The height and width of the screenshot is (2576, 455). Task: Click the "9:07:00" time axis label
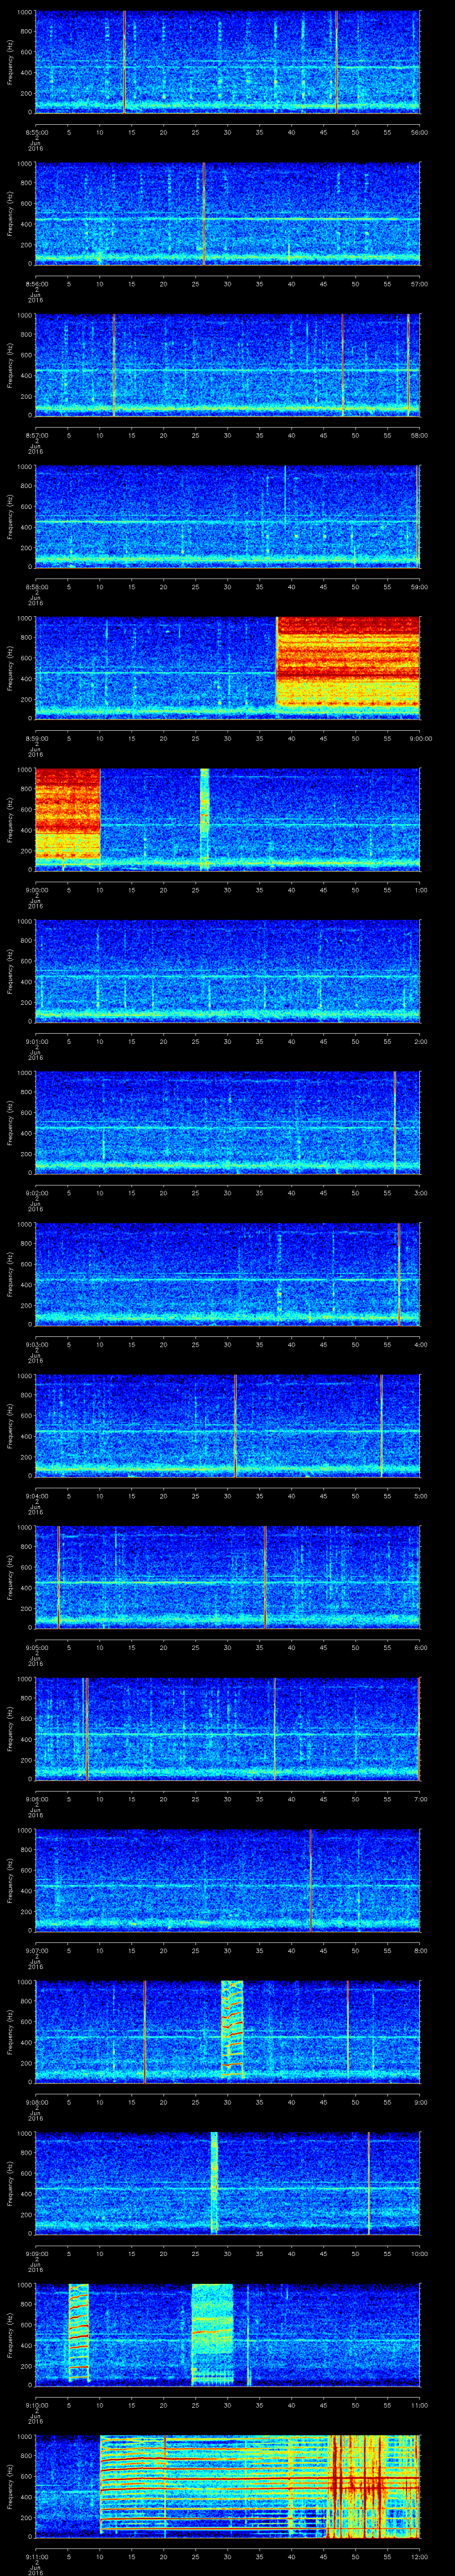(36, 1950)
